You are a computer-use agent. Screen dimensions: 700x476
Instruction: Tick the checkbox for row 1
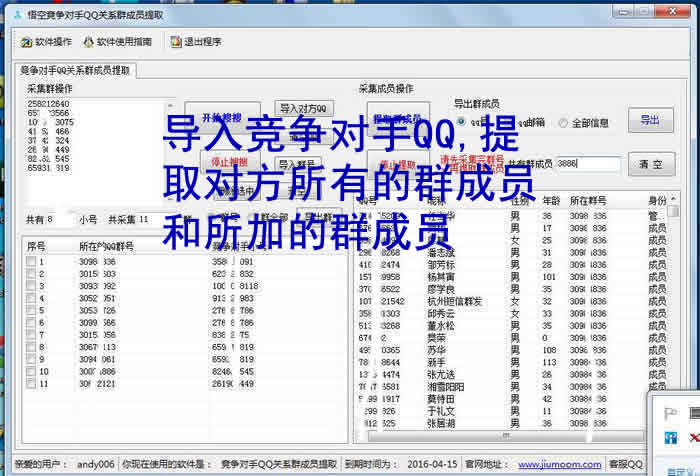[31, 262]
